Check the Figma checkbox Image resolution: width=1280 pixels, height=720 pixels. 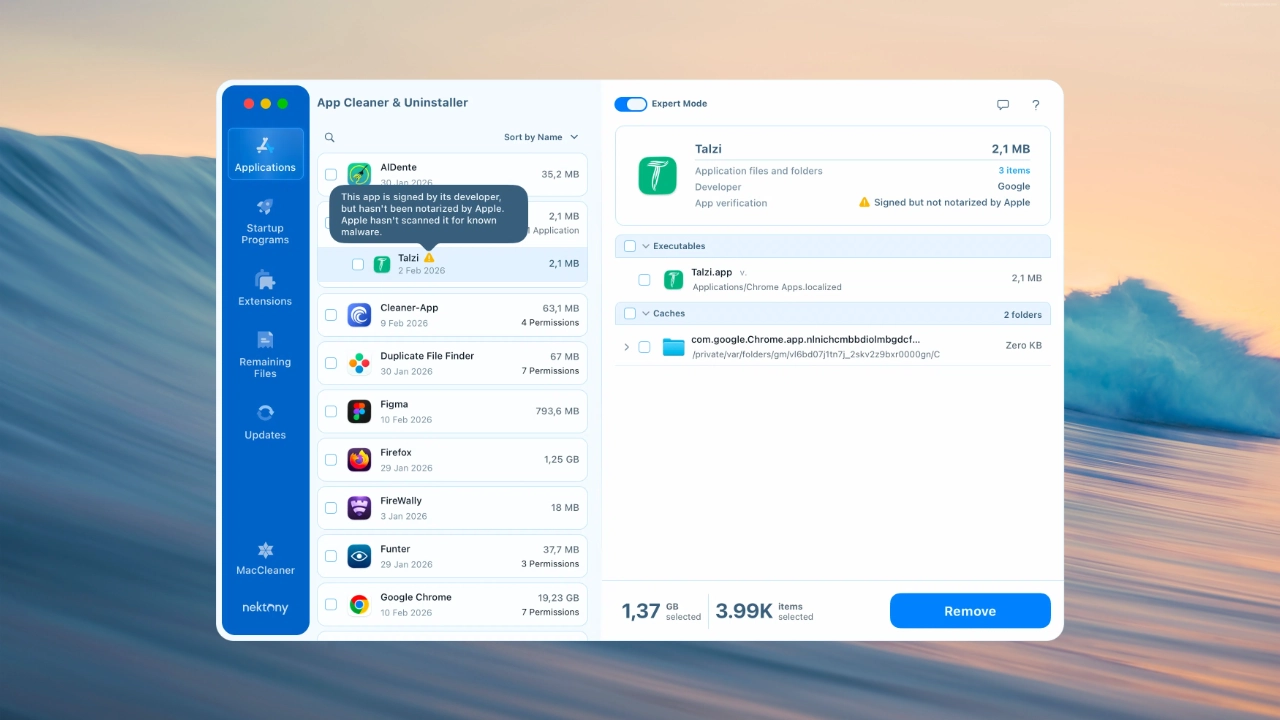tap(331, 411)
